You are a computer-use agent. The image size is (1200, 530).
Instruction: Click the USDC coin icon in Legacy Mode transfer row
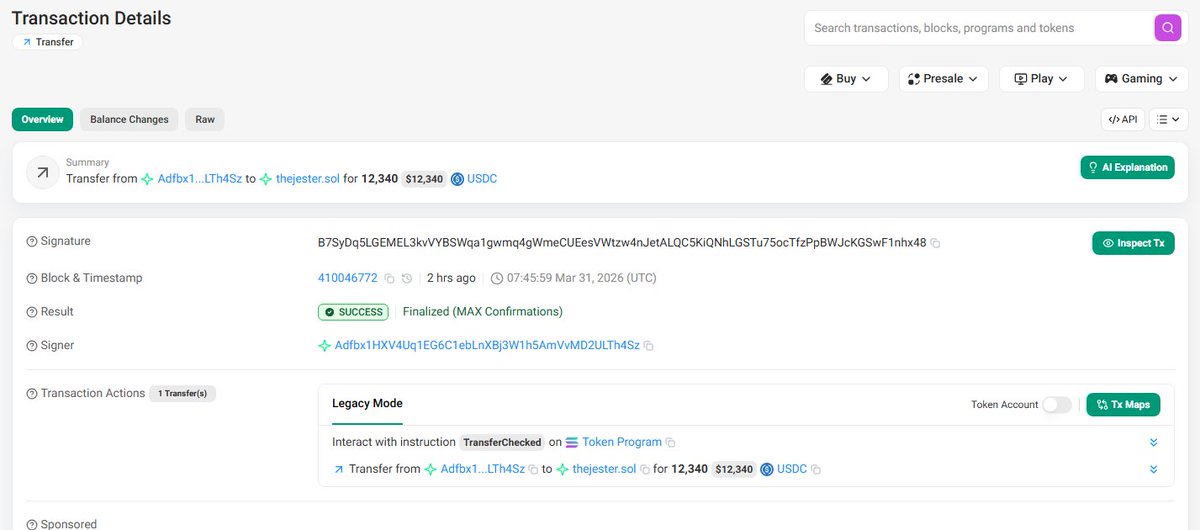767,469
